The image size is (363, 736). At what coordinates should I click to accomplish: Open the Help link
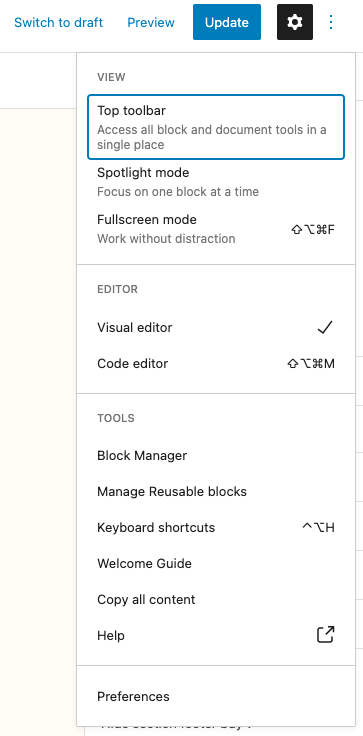(x=216, y=635)
